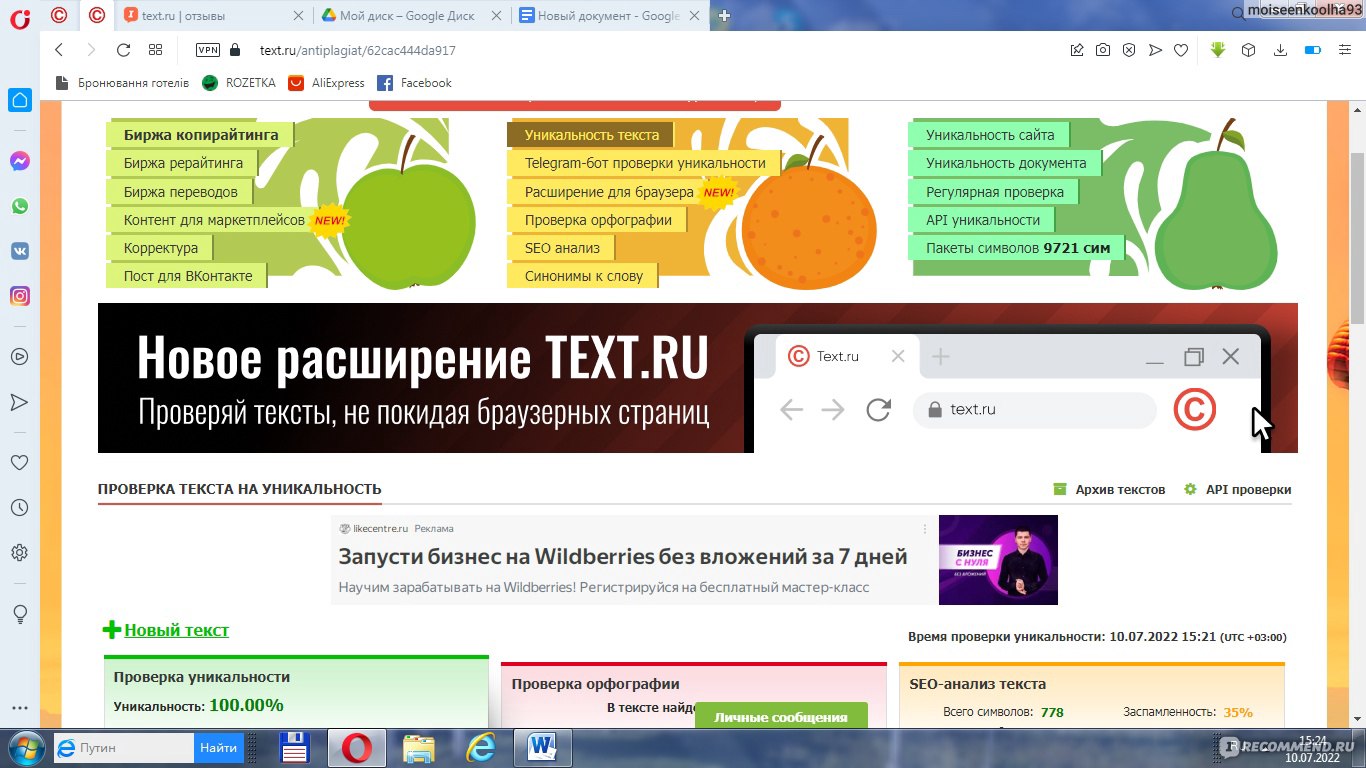Switch to Новый документ Google tab
The height and width of the screenshot is (768, 1366).
pos(610,16)
